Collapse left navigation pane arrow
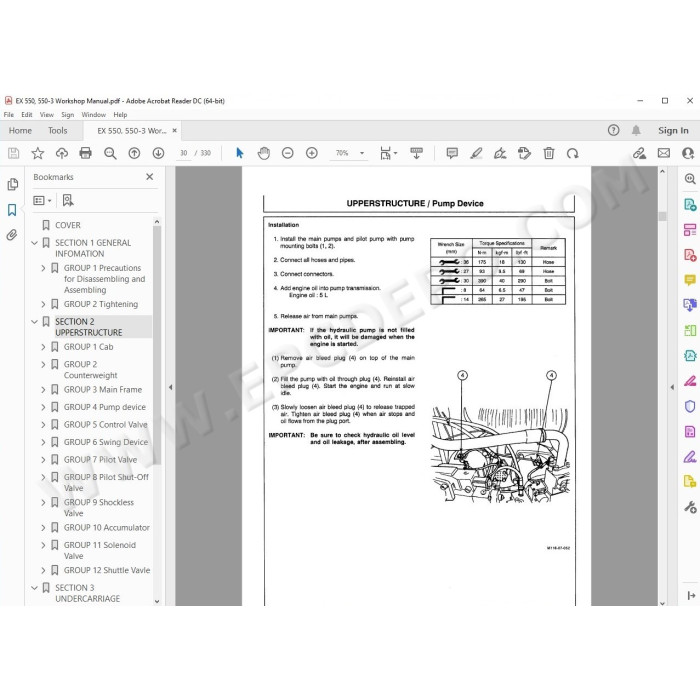 click(x=170, y=388)
